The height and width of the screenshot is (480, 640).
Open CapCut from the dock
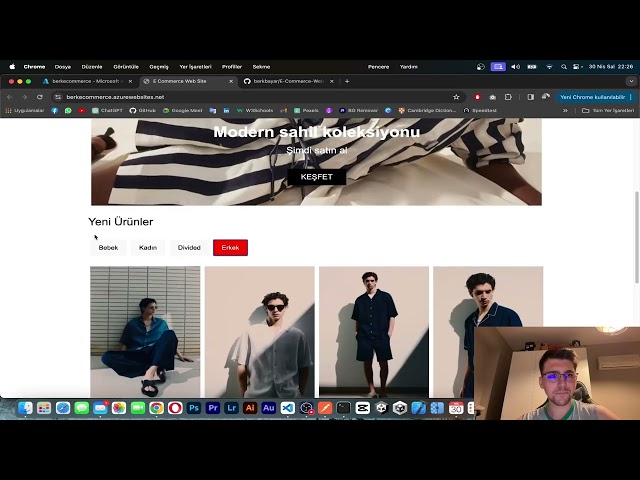tap(362, 408)
